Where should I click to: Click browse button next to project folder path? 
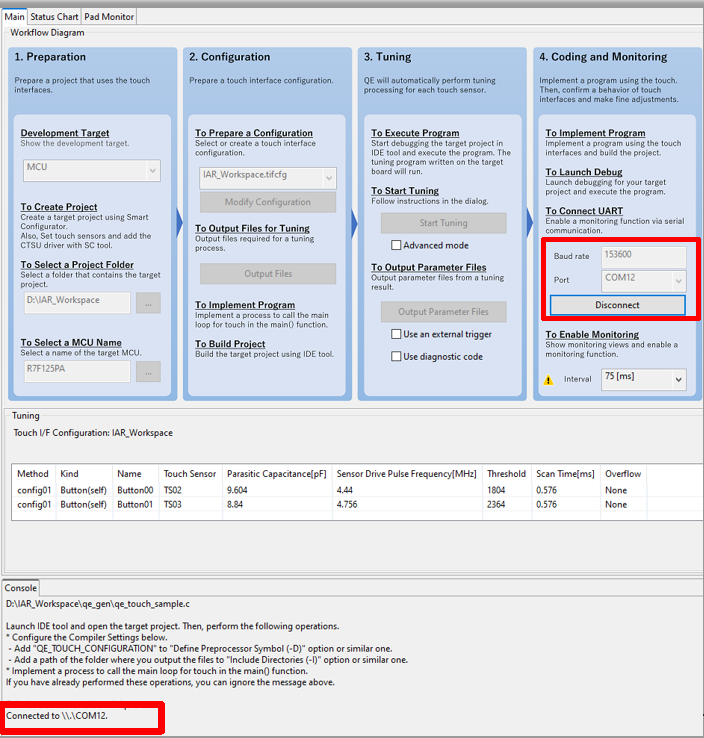pos(148,301)
